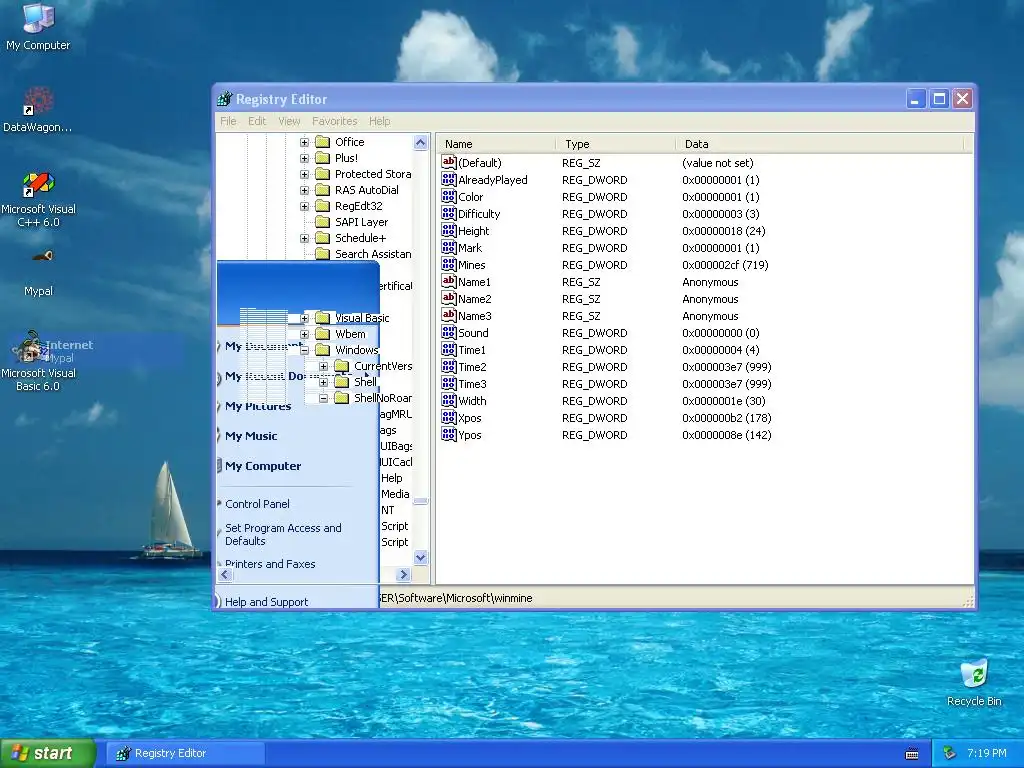Select the Mines DWORD value icon
This screenshot has width=1024, height=768.
coord(449,264)
